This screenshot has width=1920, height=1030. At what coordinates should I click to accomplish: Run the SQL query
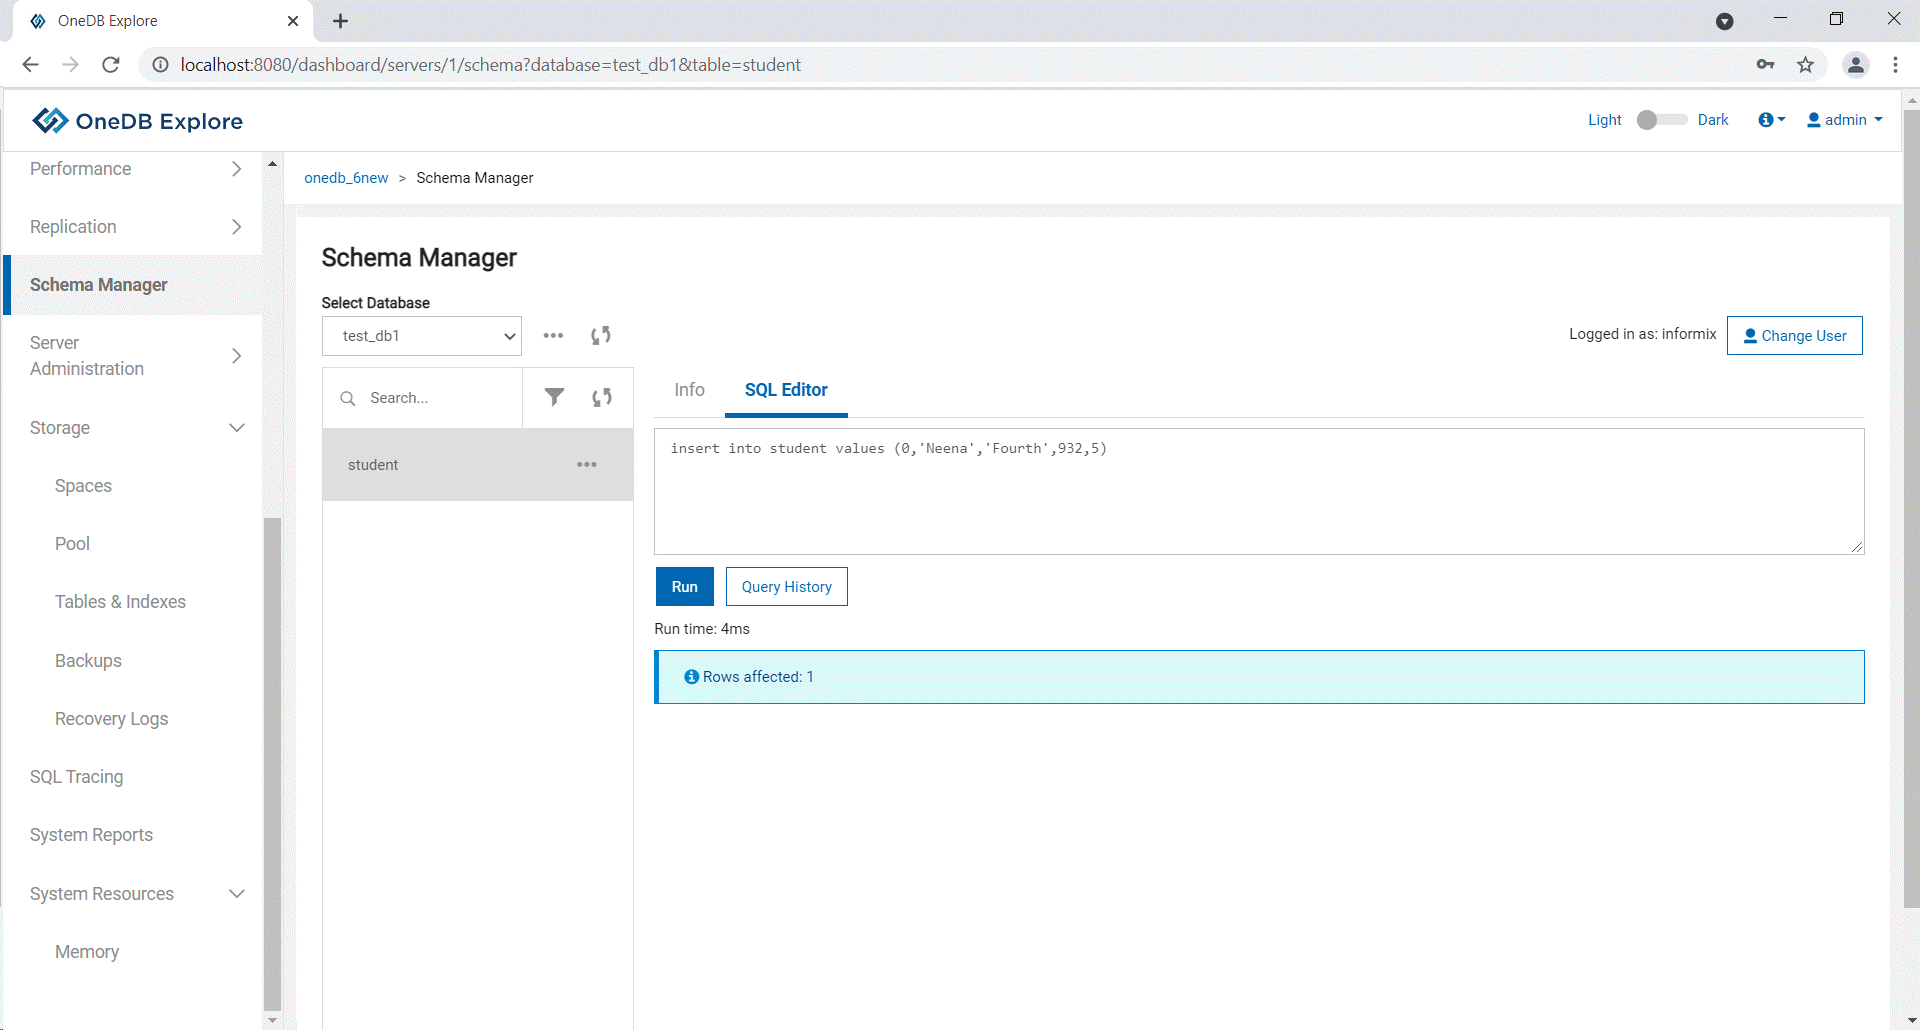click(685, 587)
